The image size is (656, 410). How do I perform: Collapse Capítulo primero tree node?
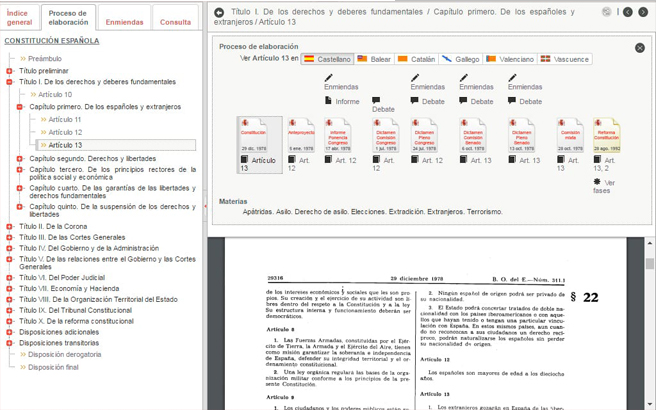pos(19,107)
